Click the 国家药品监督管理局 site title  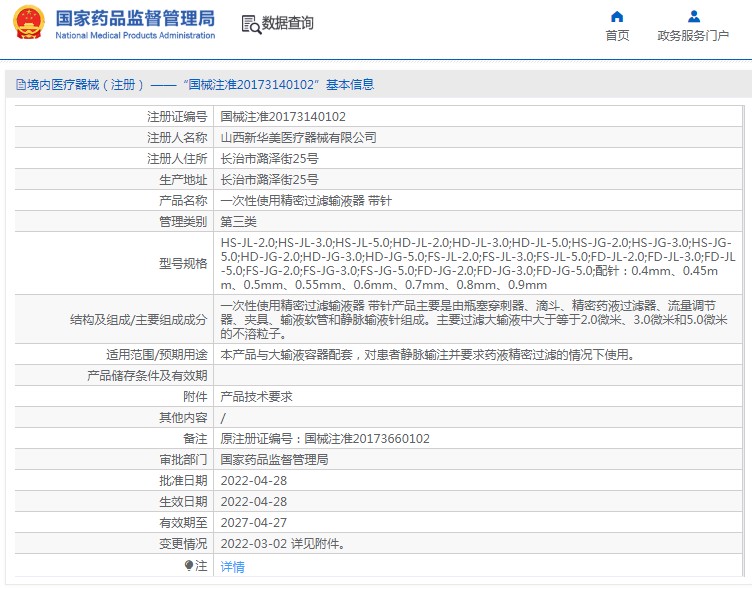click(x=134, y=17)
